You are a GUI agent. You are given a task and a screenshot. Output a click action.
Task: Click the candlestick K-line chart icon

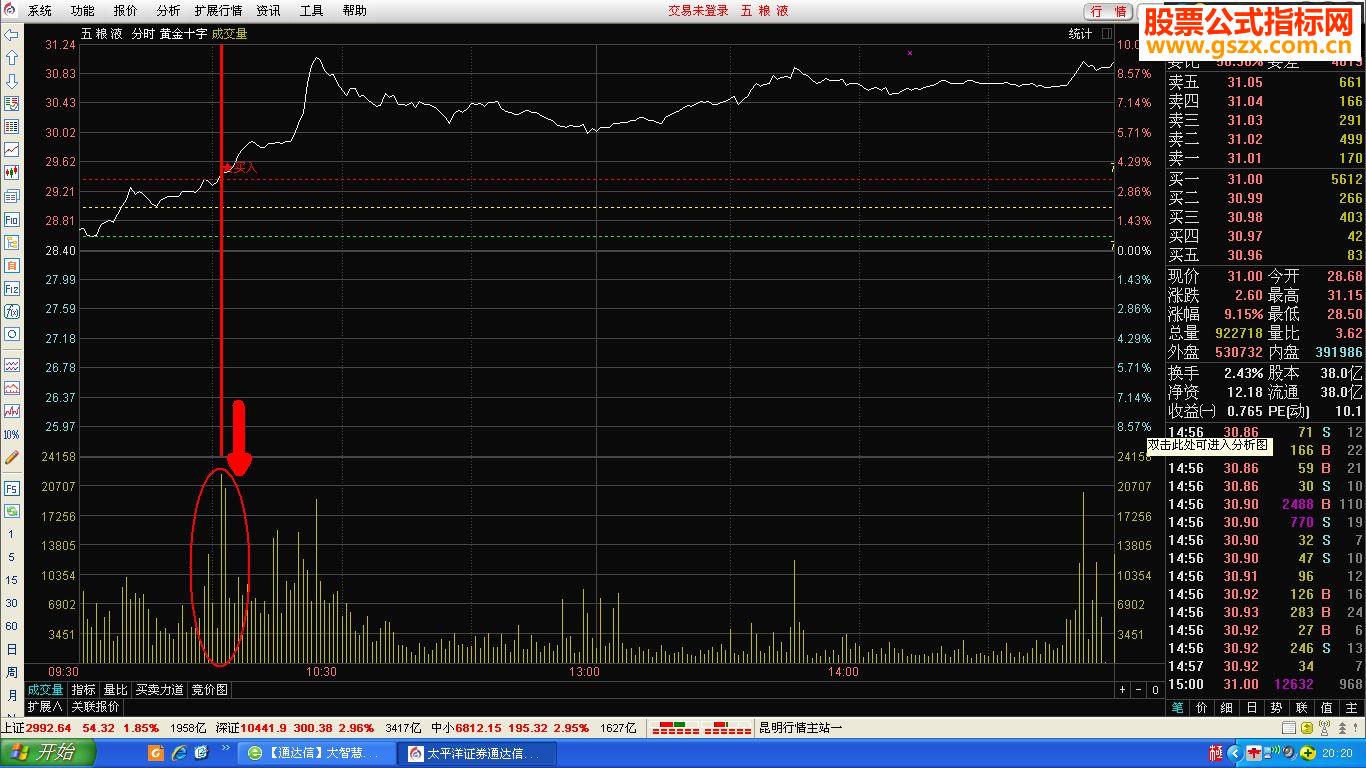coord(12,173)
